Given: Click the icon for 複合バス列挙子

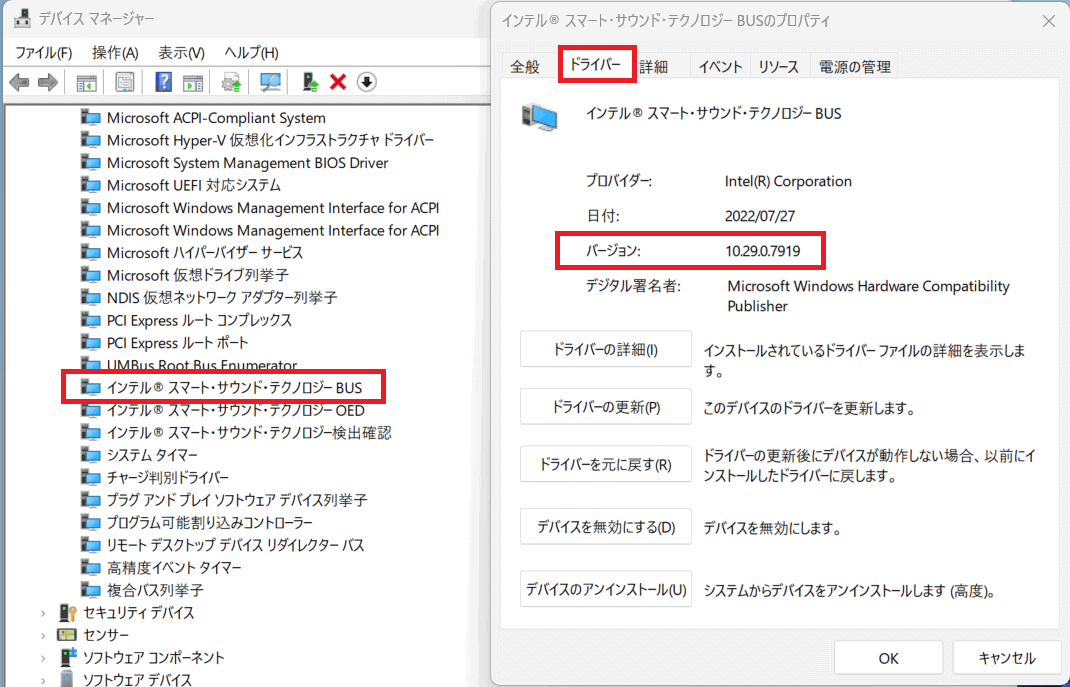Looking at the screenshot, I should [90, 590].
